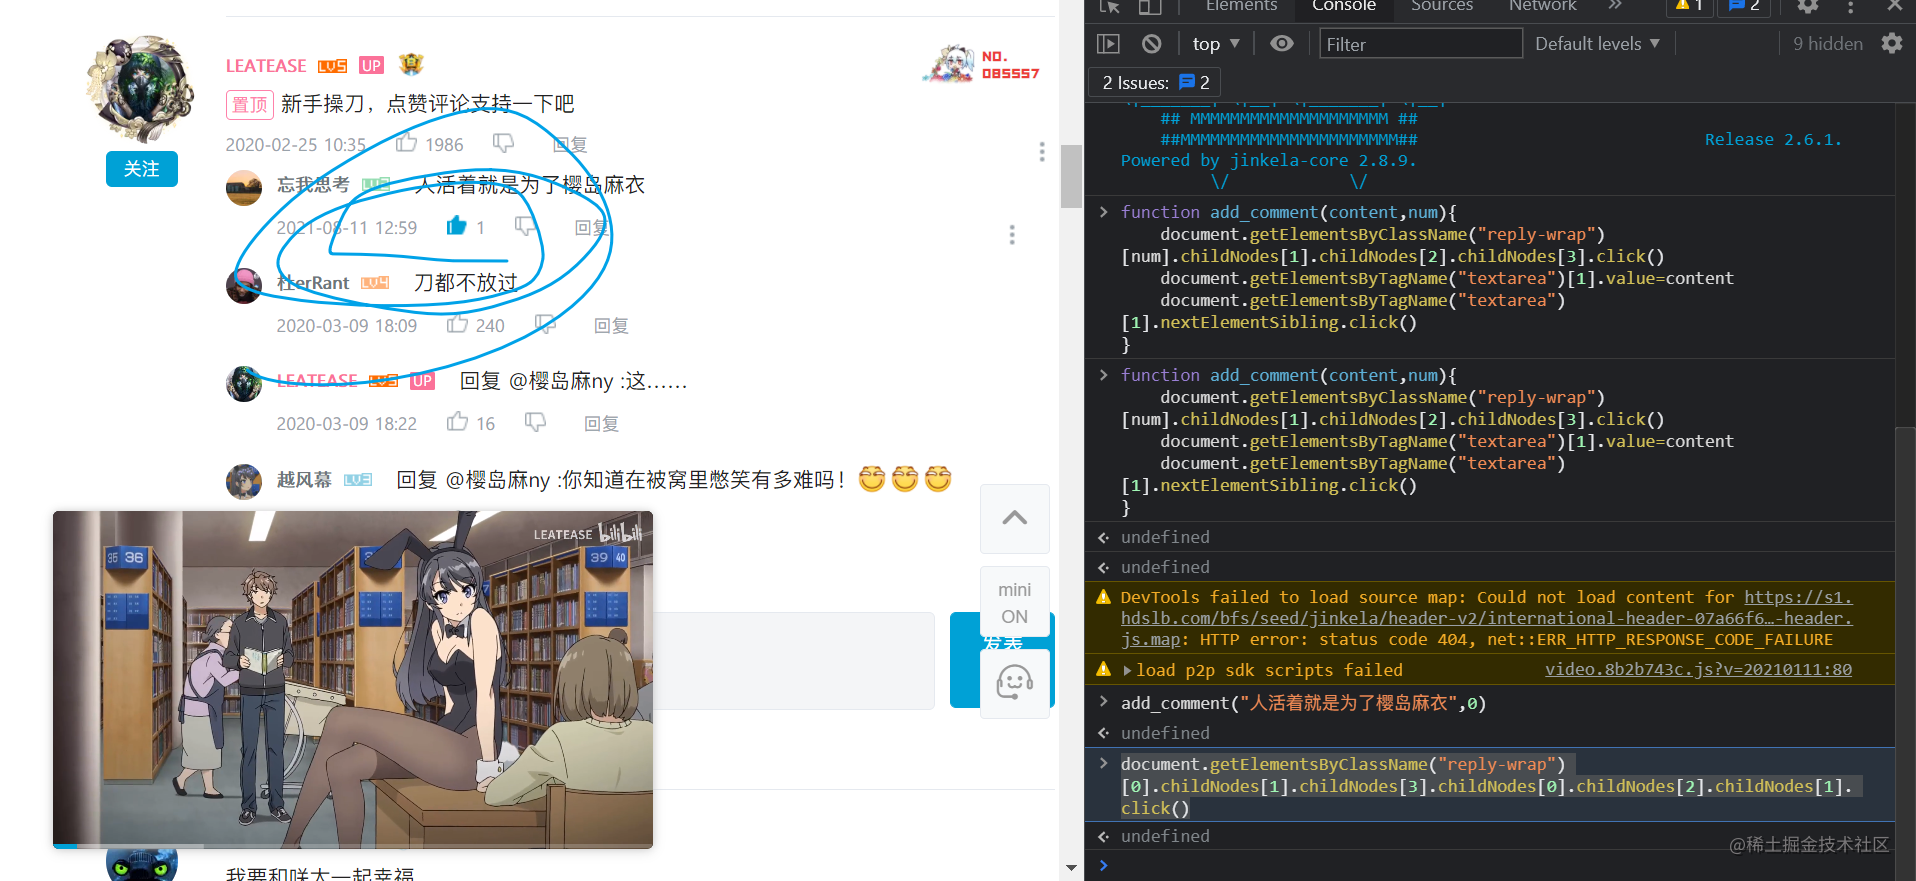The height and width of the screenshot is (881, 1916).
Task: Toggle the console sidebar panel
Action: pyautogui.click(x=1108, y=44)
